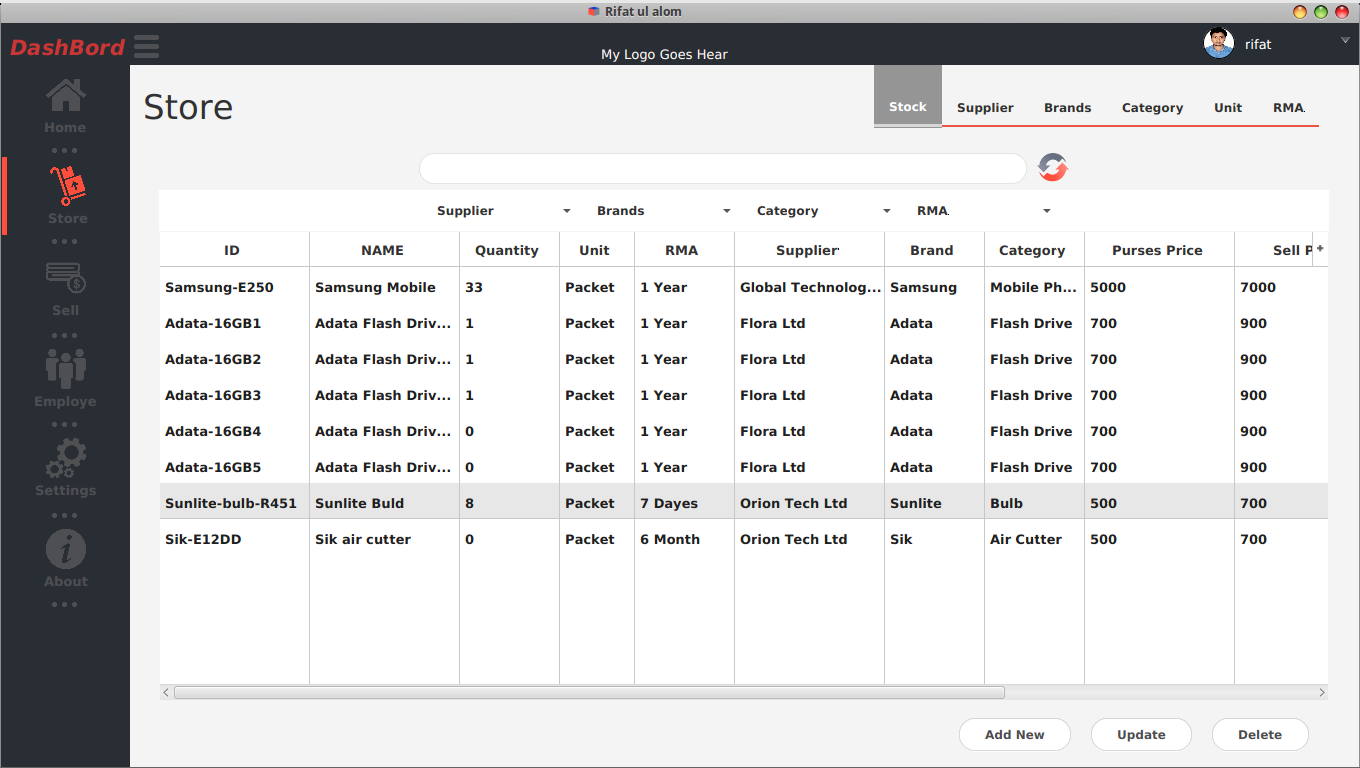Open the Home section icon
1360x768 pixels.
click(x=66, y=95)
